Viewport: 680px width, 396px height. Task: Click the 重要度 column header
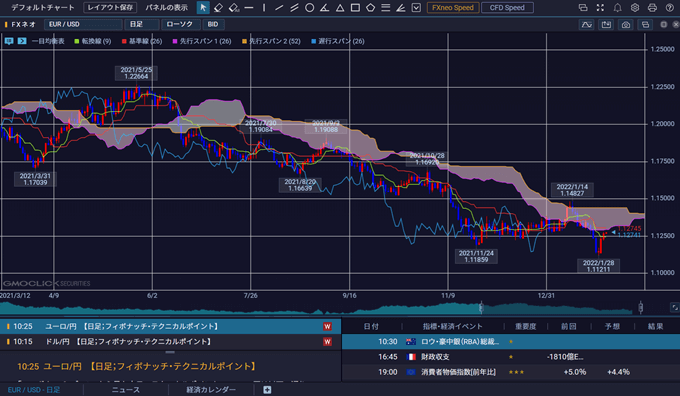click(x=526, y=327)
